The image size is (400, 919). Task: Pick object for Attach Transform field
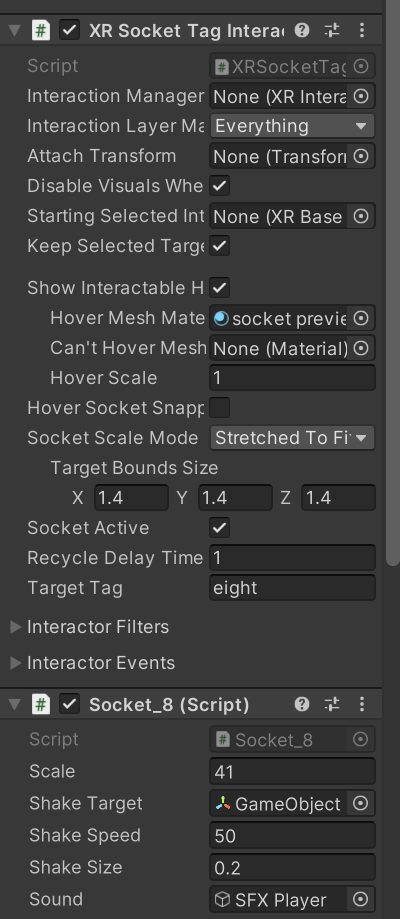361,156
